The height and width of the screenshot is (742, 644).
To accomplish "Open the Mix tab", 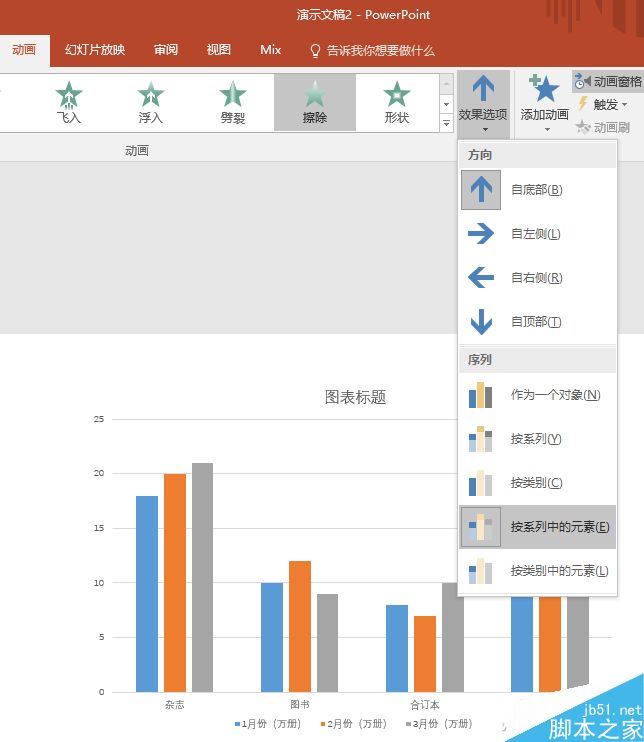I will (x=271, y=50).
